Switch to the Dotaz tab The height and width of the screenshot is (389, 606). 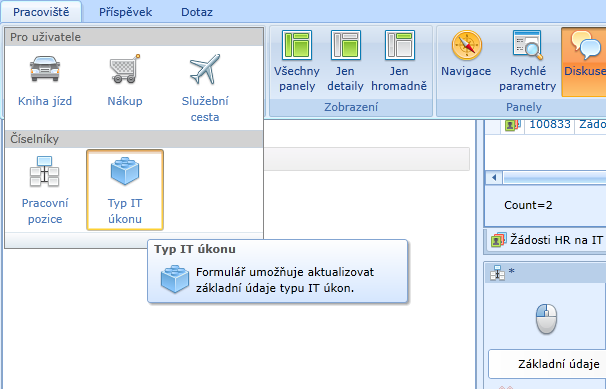[x=197, y=12]
